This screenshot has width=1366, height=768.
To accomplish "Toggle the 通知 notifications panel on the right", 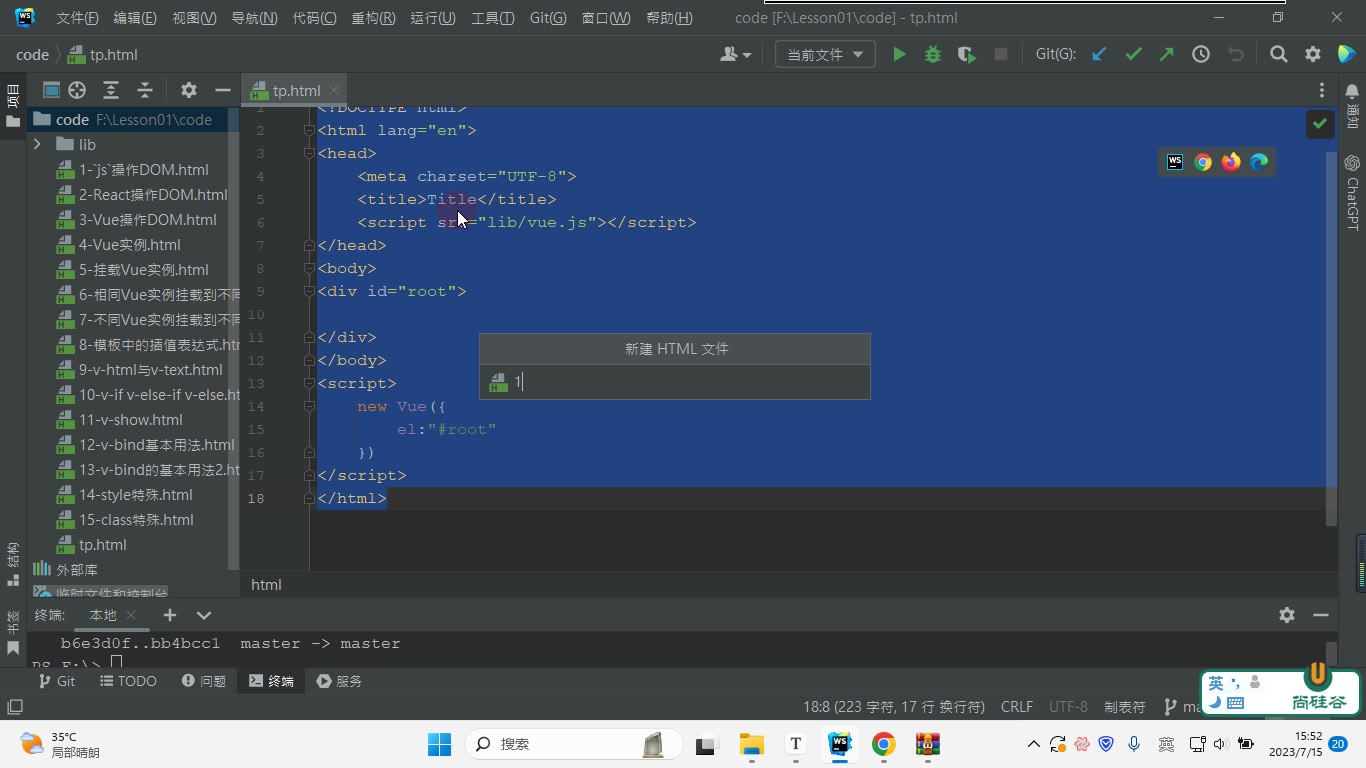I will 1352,105.
